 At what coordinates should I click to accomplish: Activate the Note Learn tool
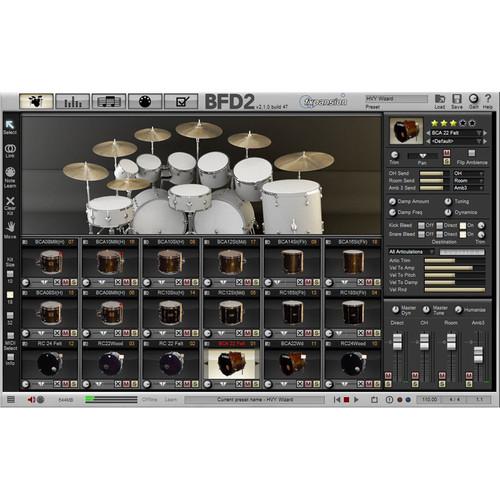click(10, 172)
